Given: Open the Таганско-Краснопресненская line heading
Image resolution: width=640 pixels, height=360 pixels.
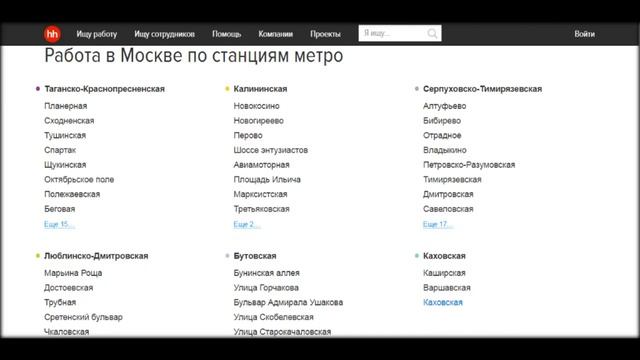Looking at the screenshot, I should [x=104, y=89].
